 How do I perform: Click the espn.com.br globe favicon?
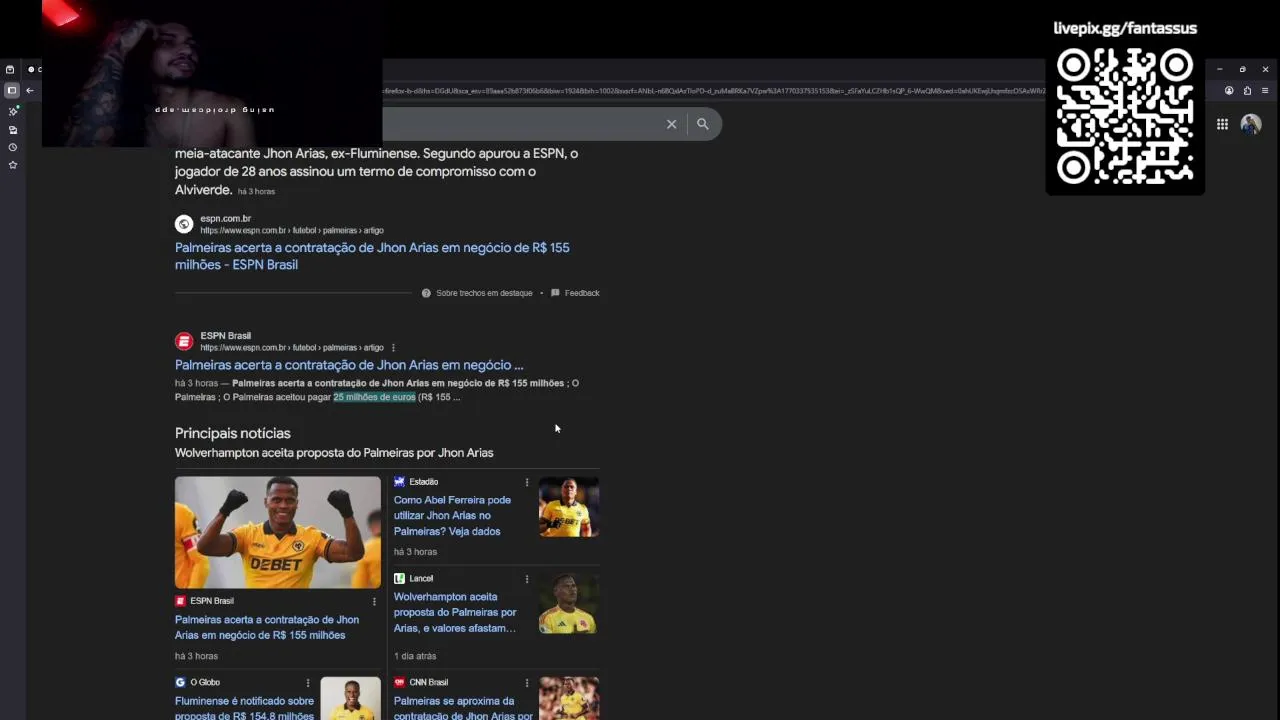tap(184, 224)
